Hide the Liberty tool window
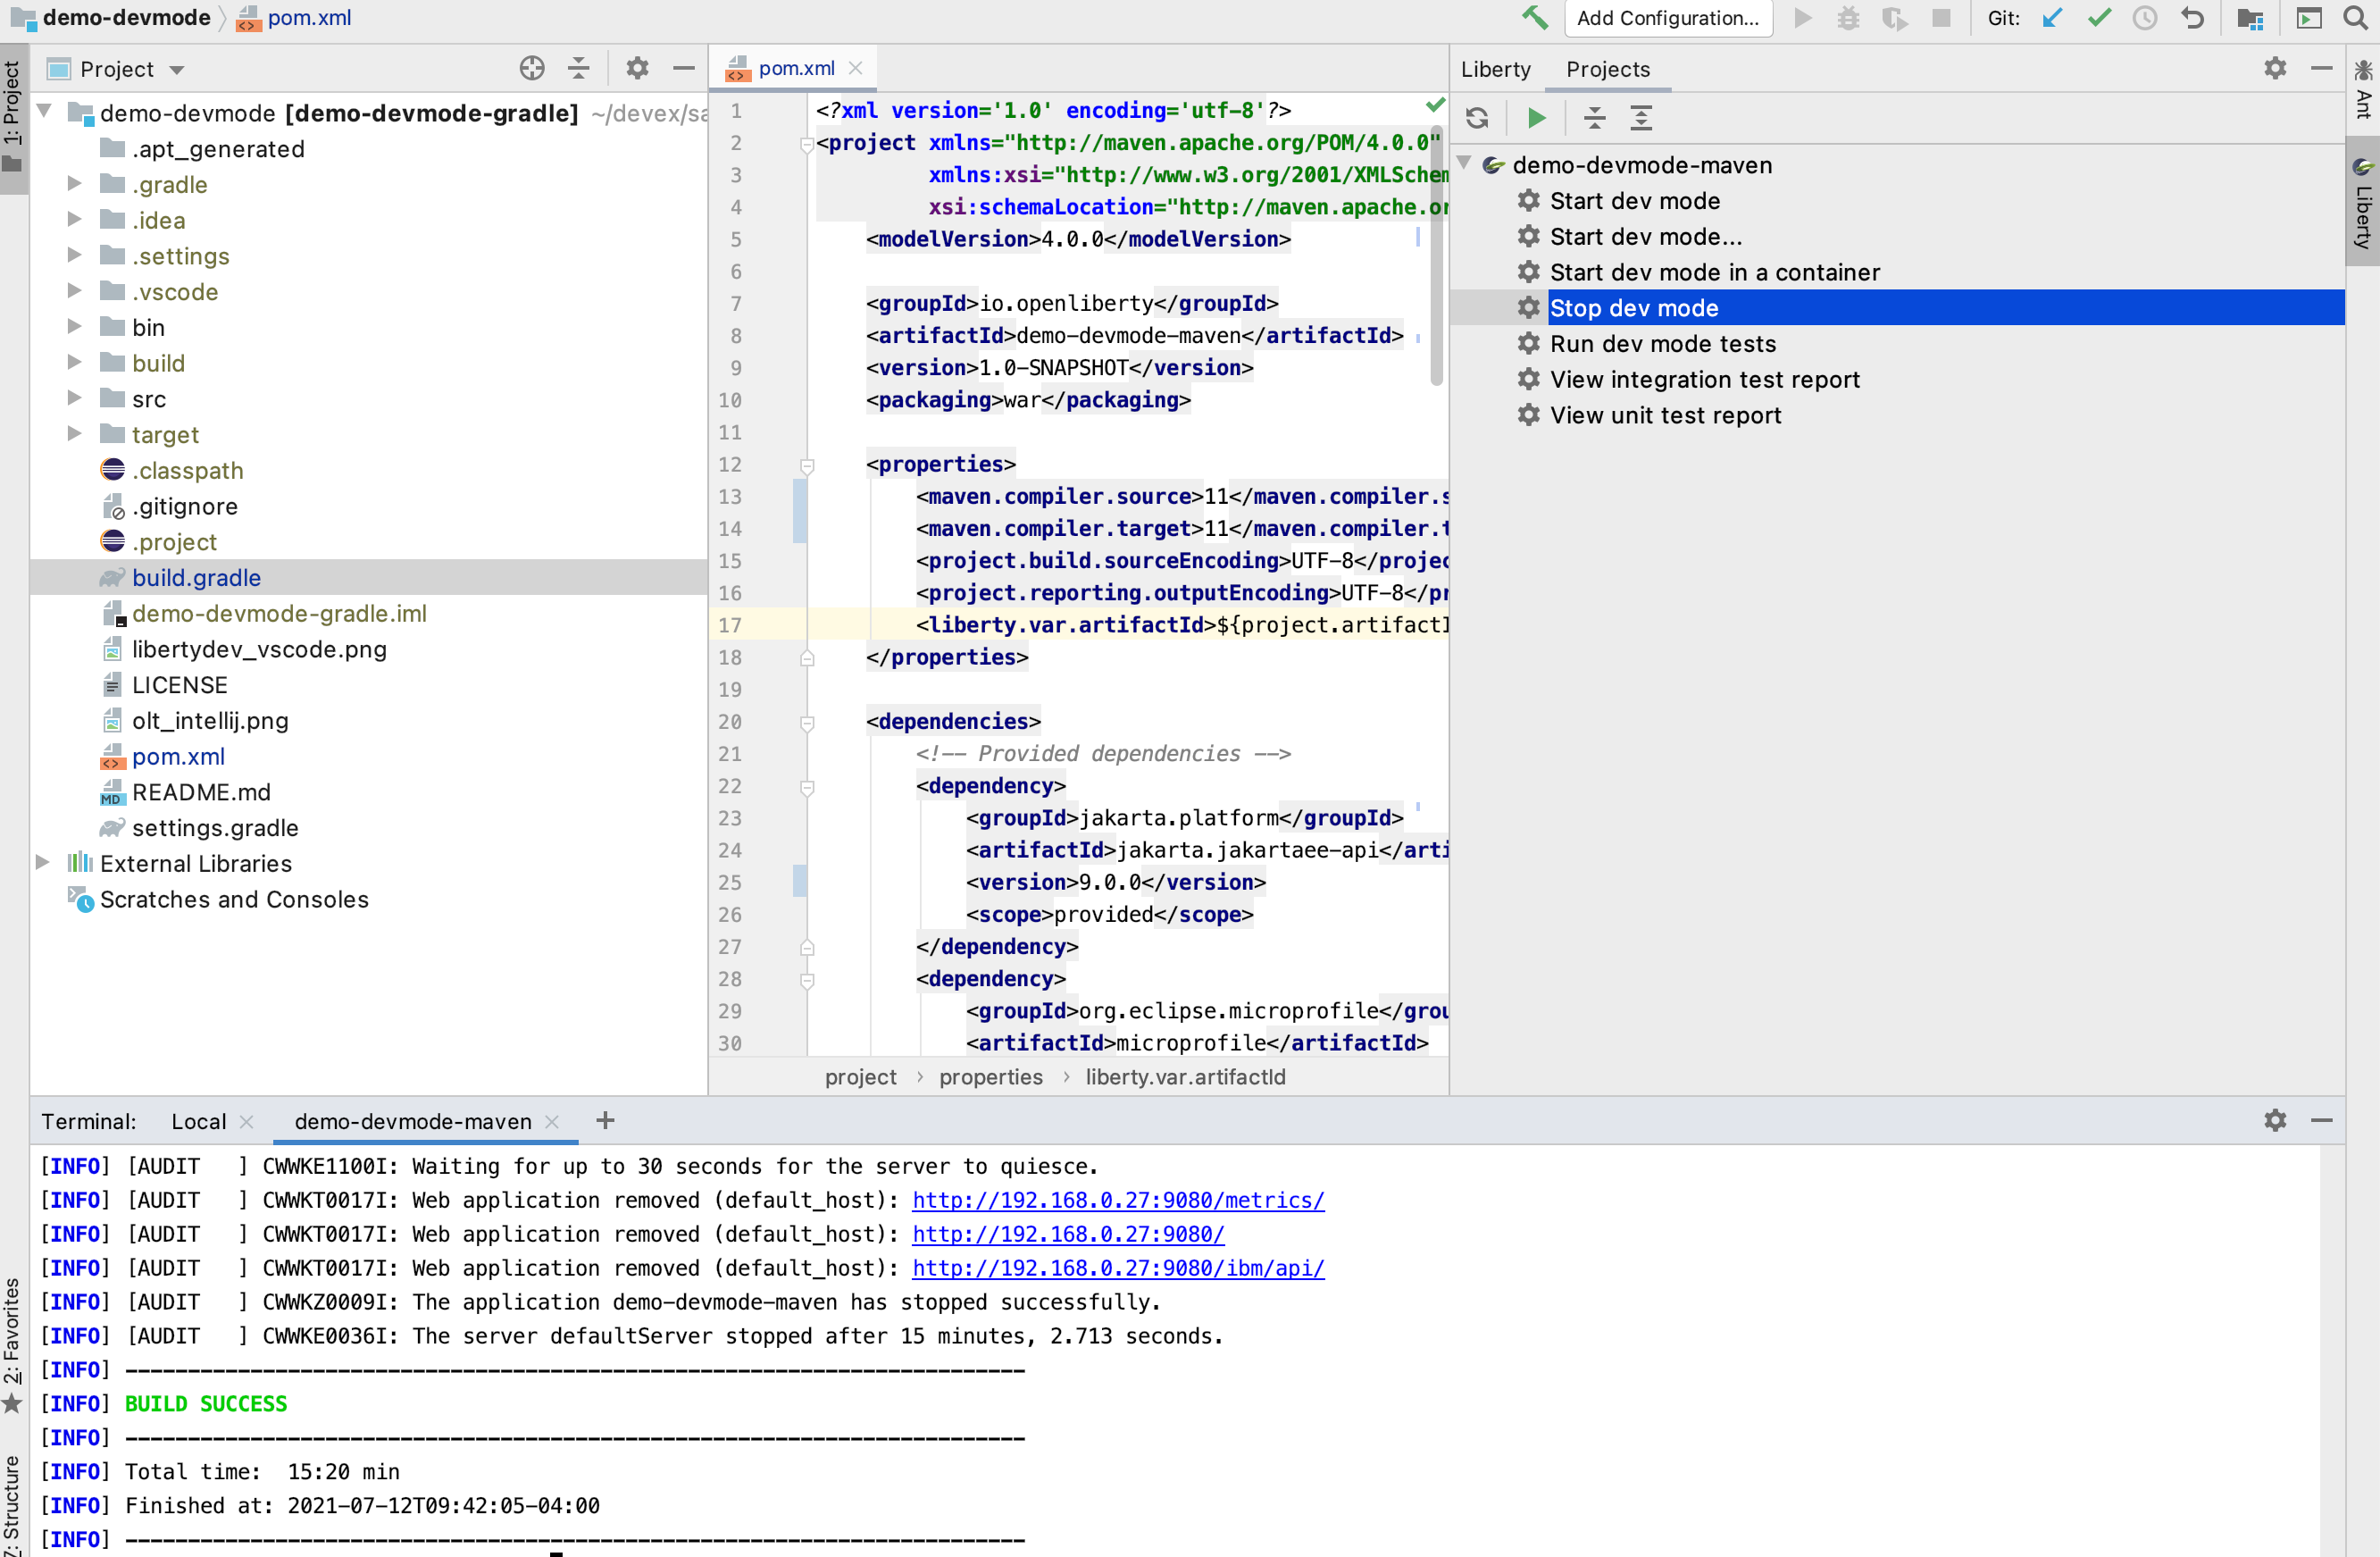 coord(2322,68)
